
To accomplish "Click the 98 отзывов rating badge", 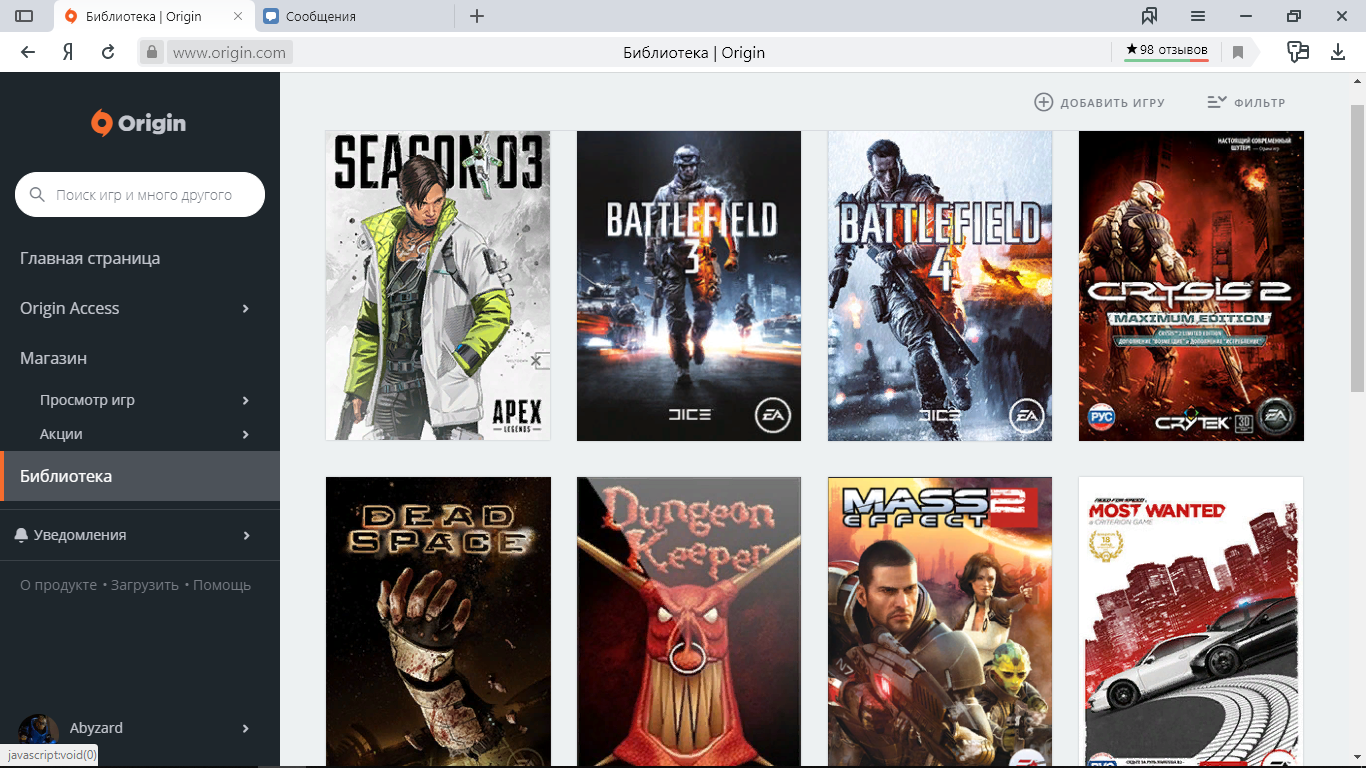I will [1166, 50].
